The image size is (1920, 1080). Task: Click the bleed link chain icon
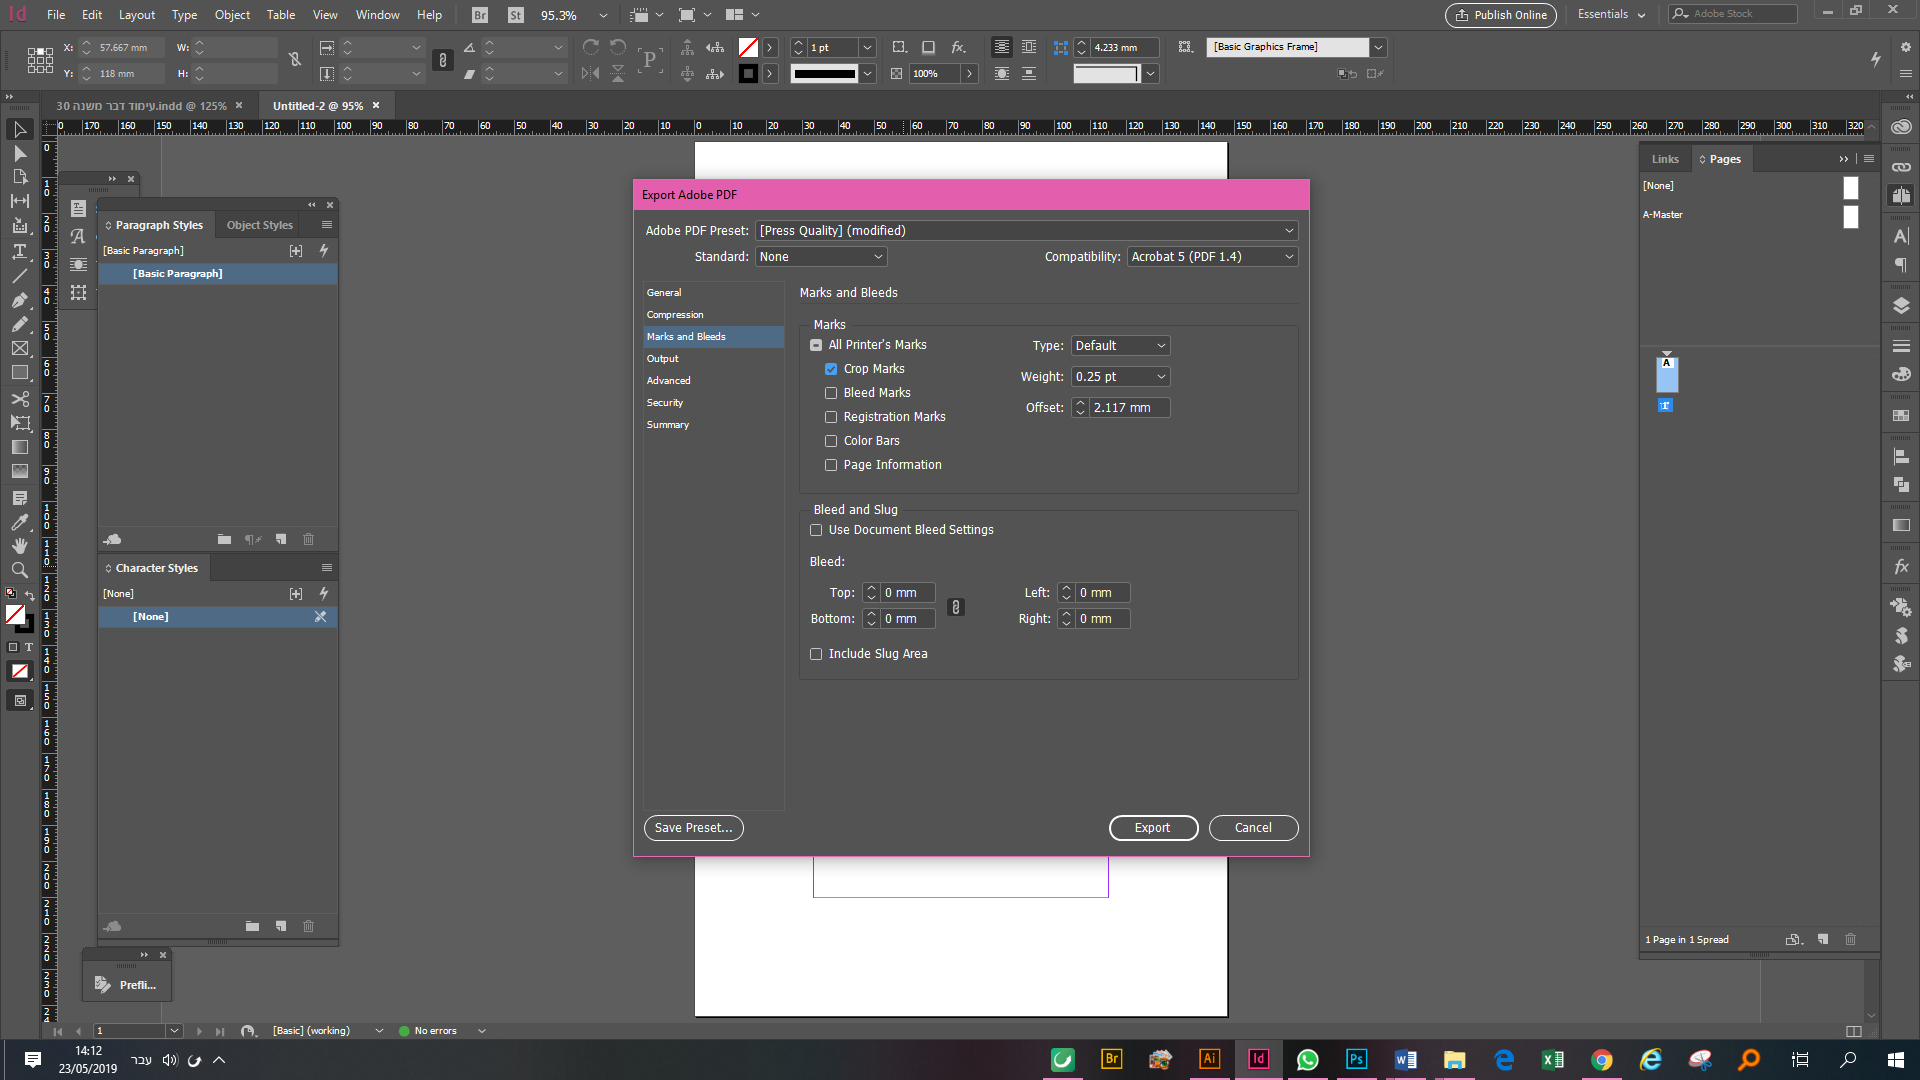coord(956,606)
